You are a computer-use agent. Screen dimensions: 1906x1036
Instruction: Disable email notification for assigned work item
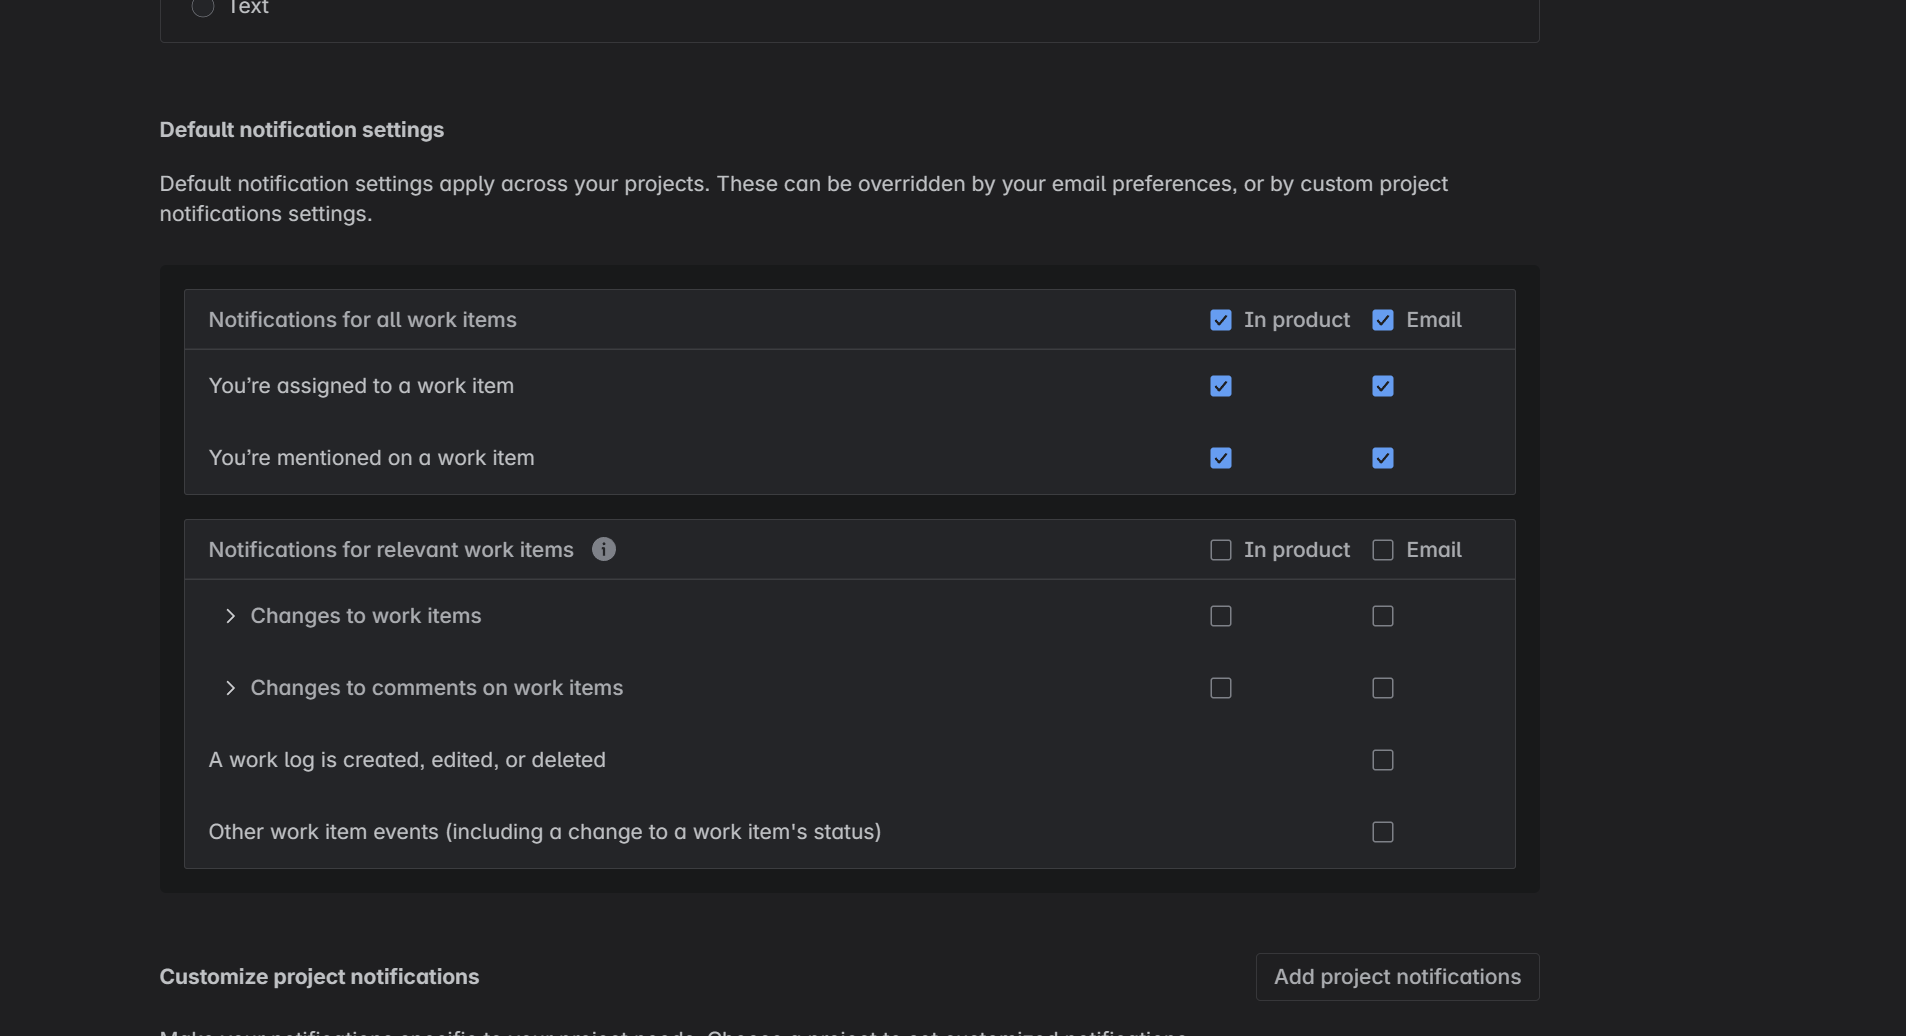click(1383, 386)
